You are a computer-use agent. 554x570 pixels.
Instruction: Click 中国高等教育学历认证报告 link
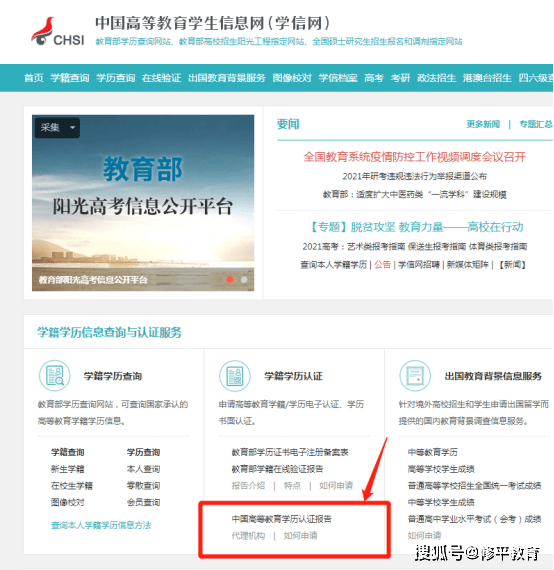(282, 519)
